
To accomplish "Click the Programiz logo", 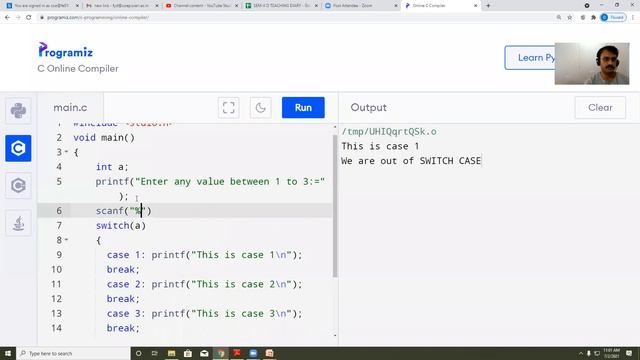I will (x=66, y=51).
